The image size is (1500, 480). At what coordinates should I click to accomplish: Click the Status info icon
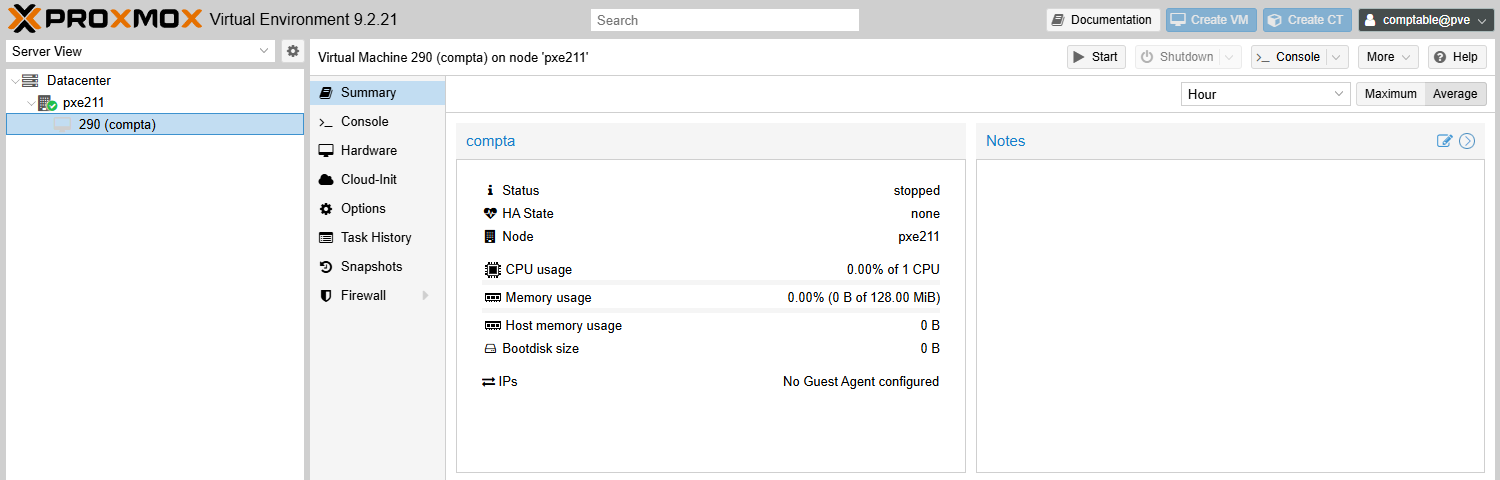(490, 190)
